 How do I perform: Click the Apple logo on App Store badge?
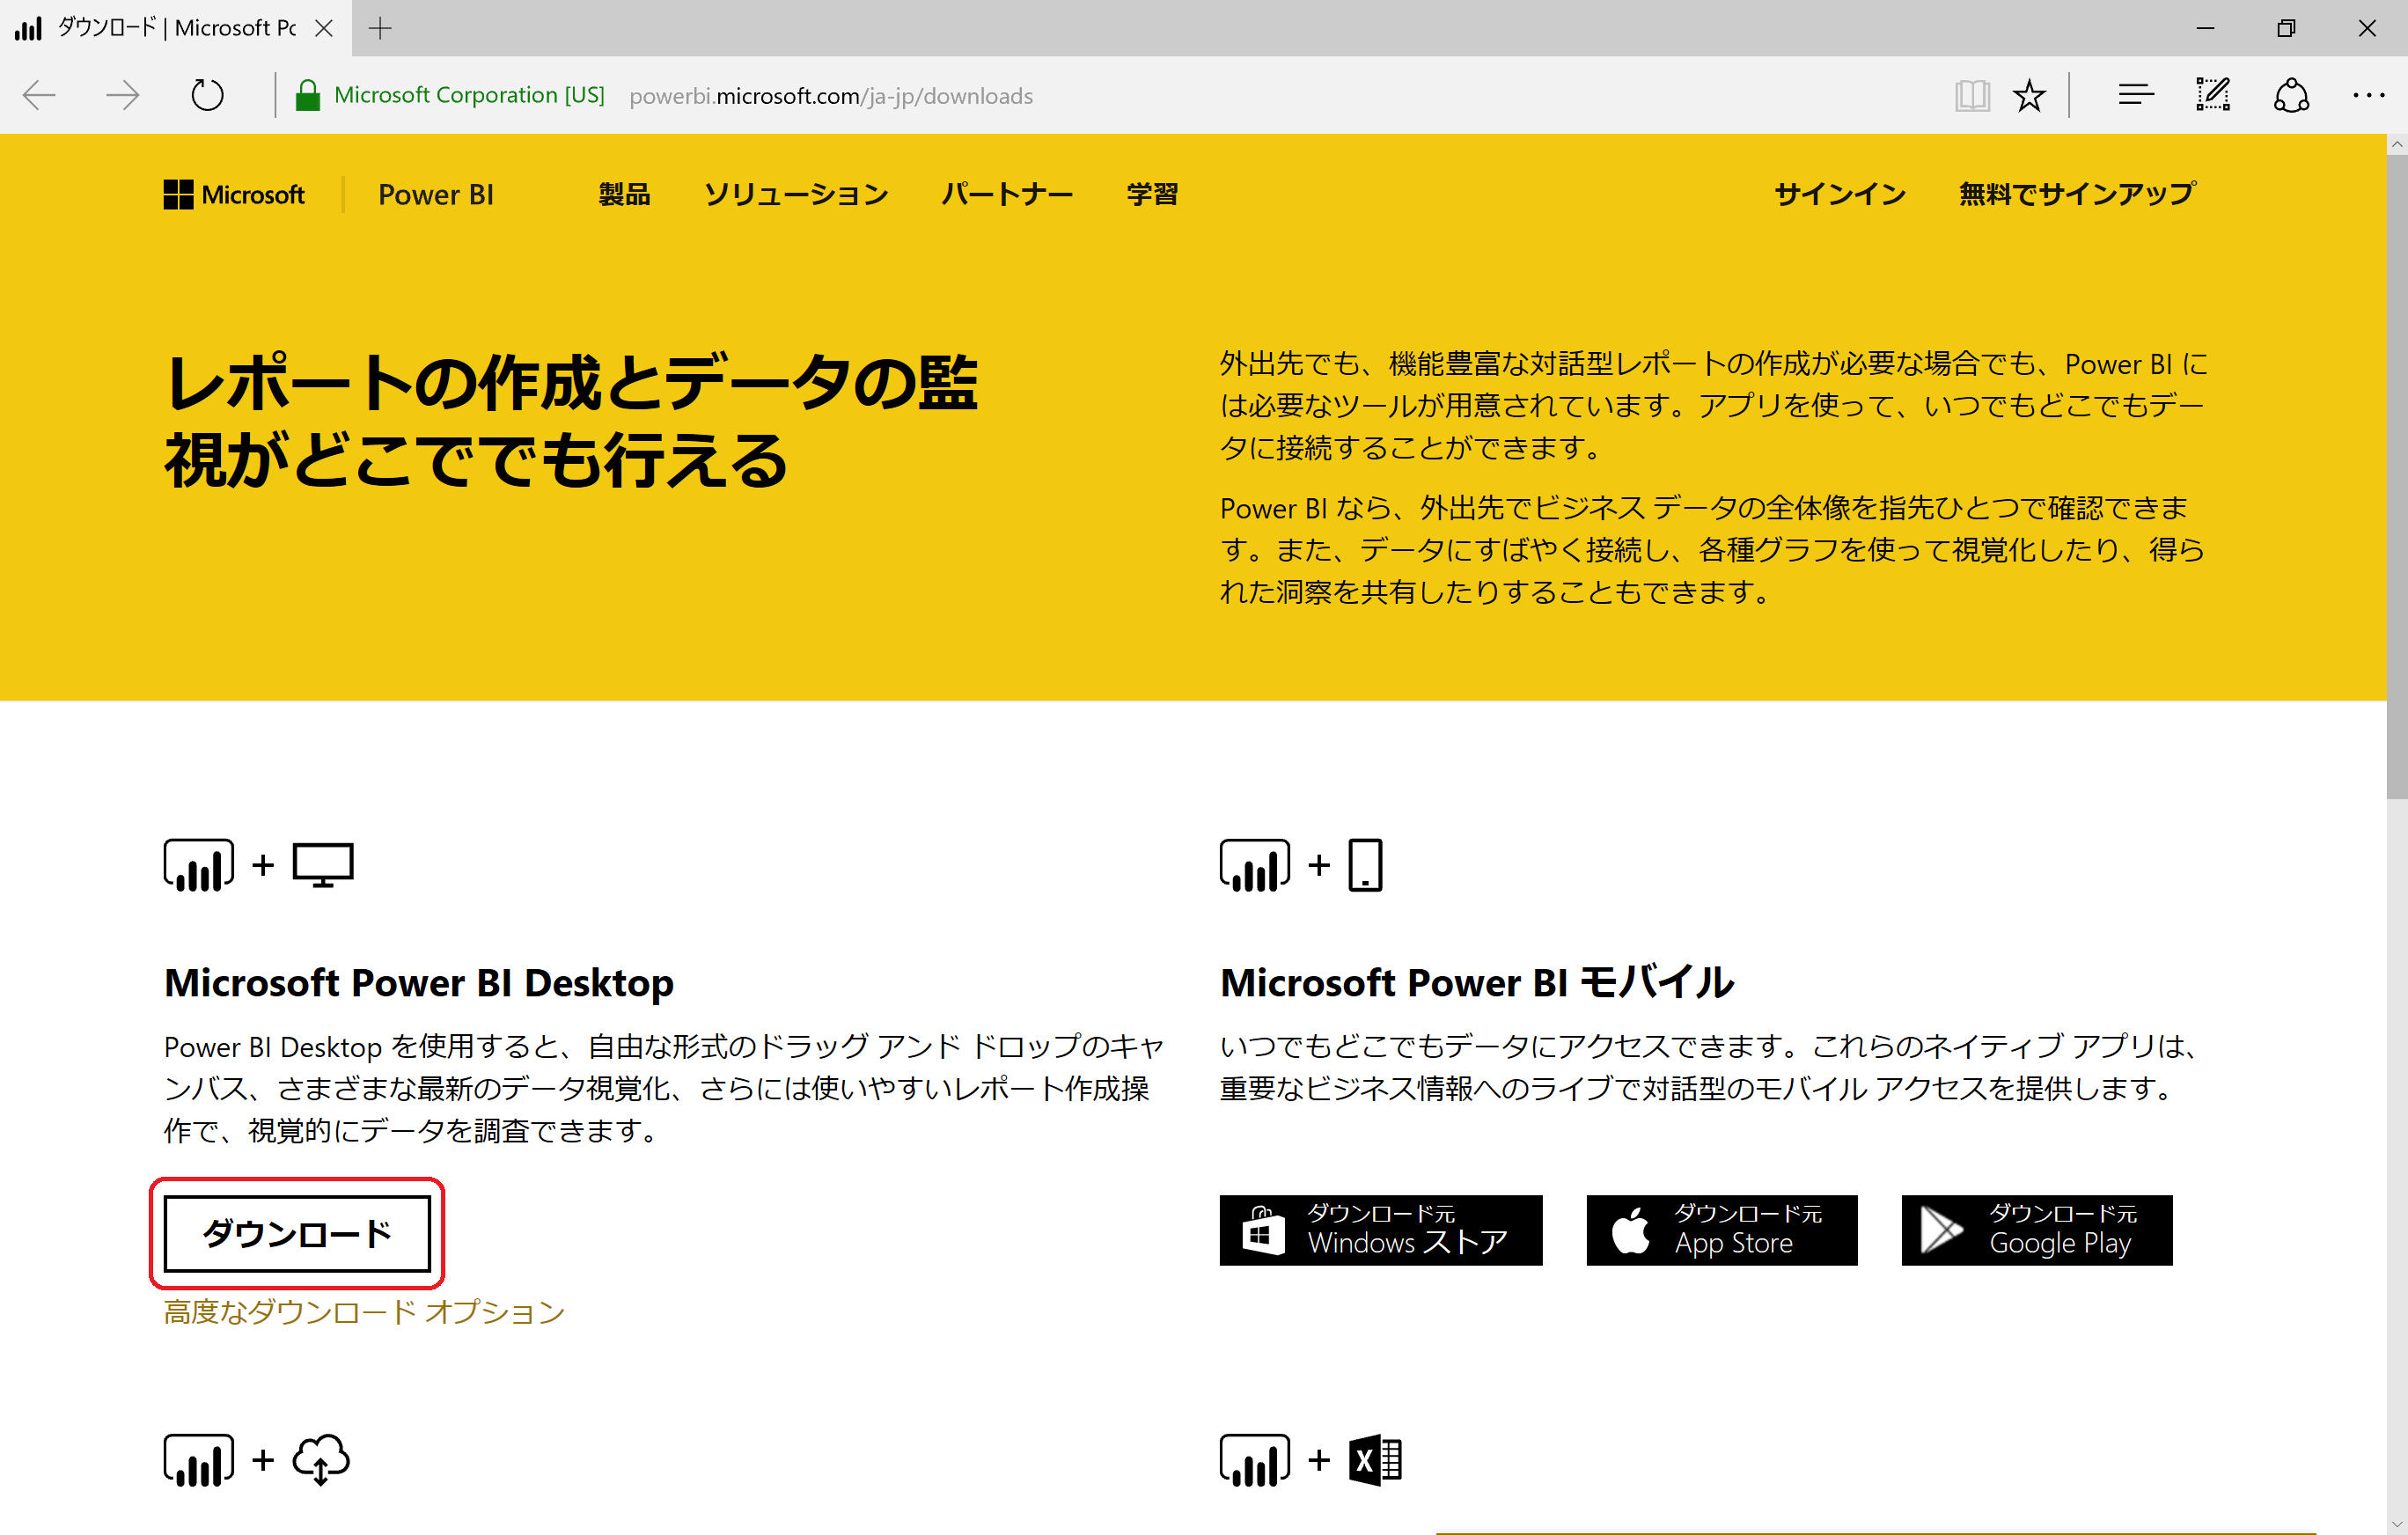click(x=1630, y=1230)
